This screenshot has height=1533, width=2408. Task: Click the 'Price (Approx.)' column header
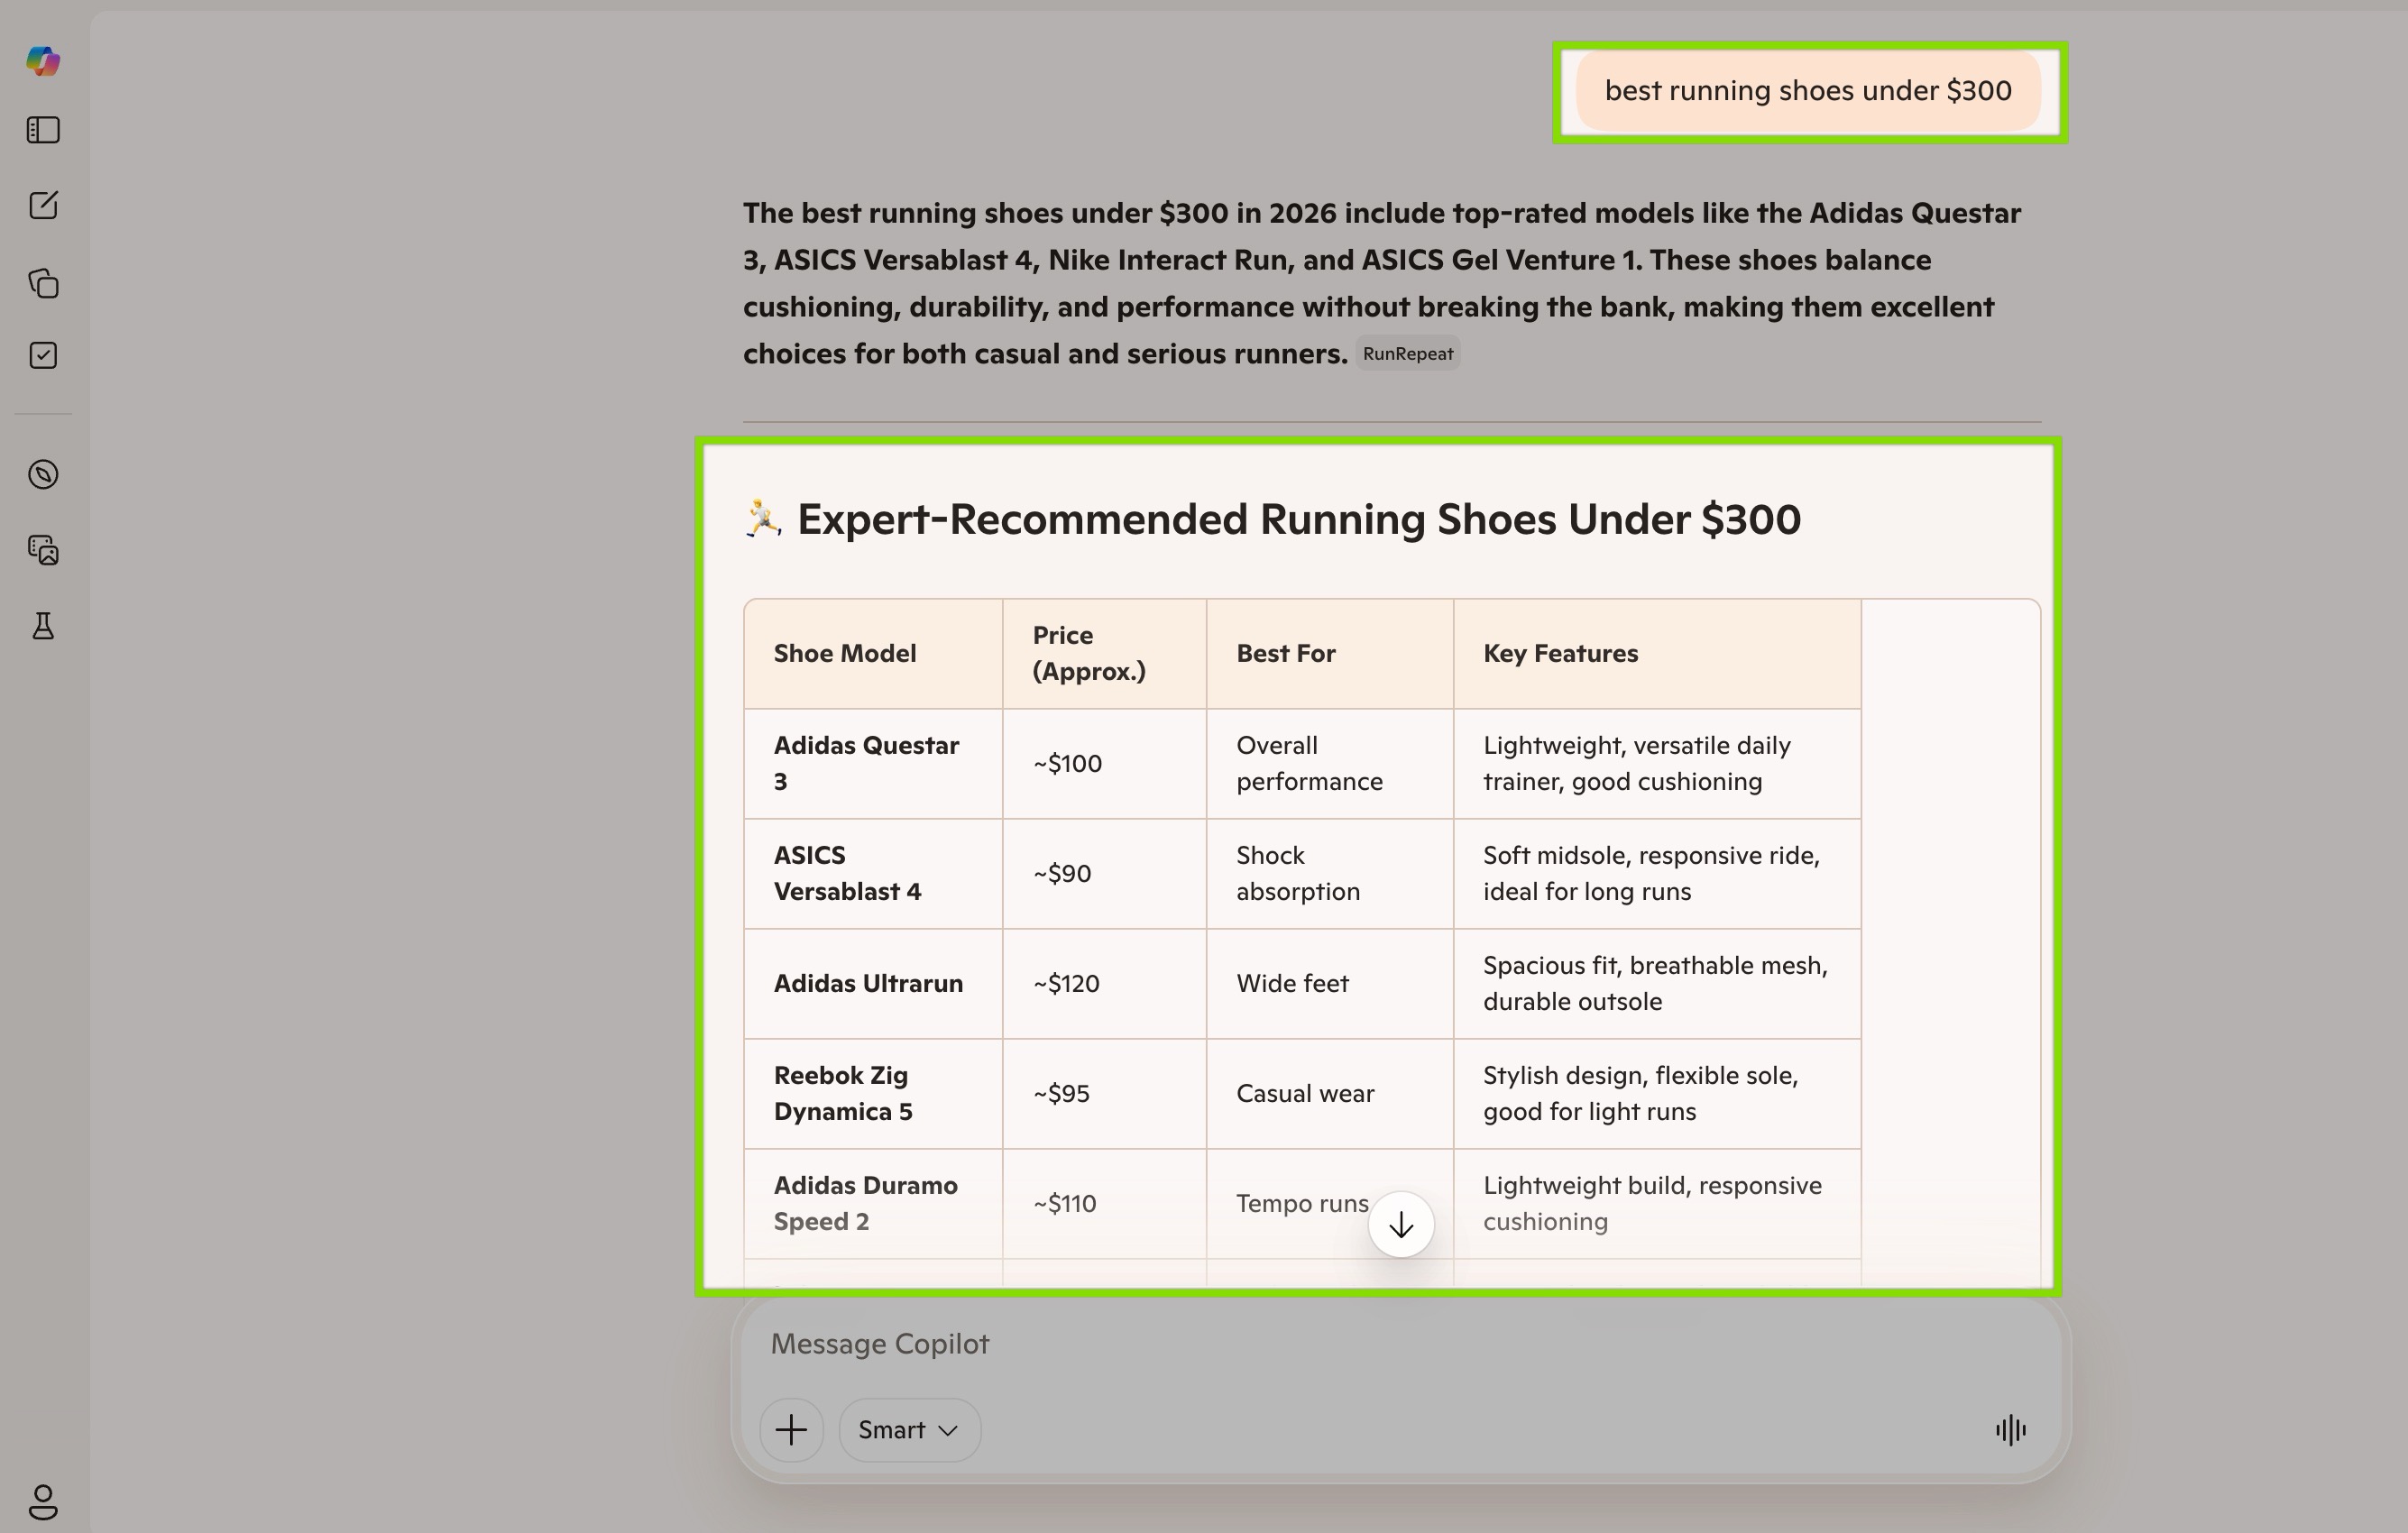coord(1105,654)
